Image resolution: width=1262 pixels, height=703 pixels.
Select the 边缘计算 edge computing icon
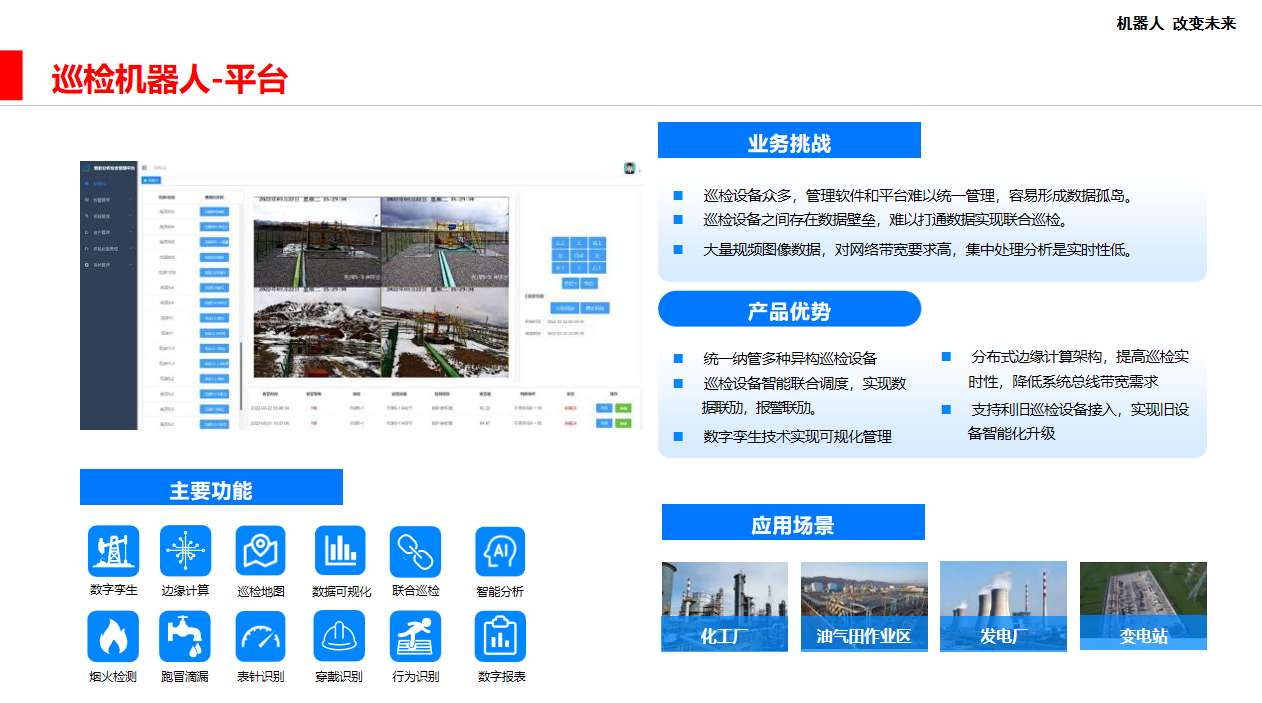click(x=185, y=551)
